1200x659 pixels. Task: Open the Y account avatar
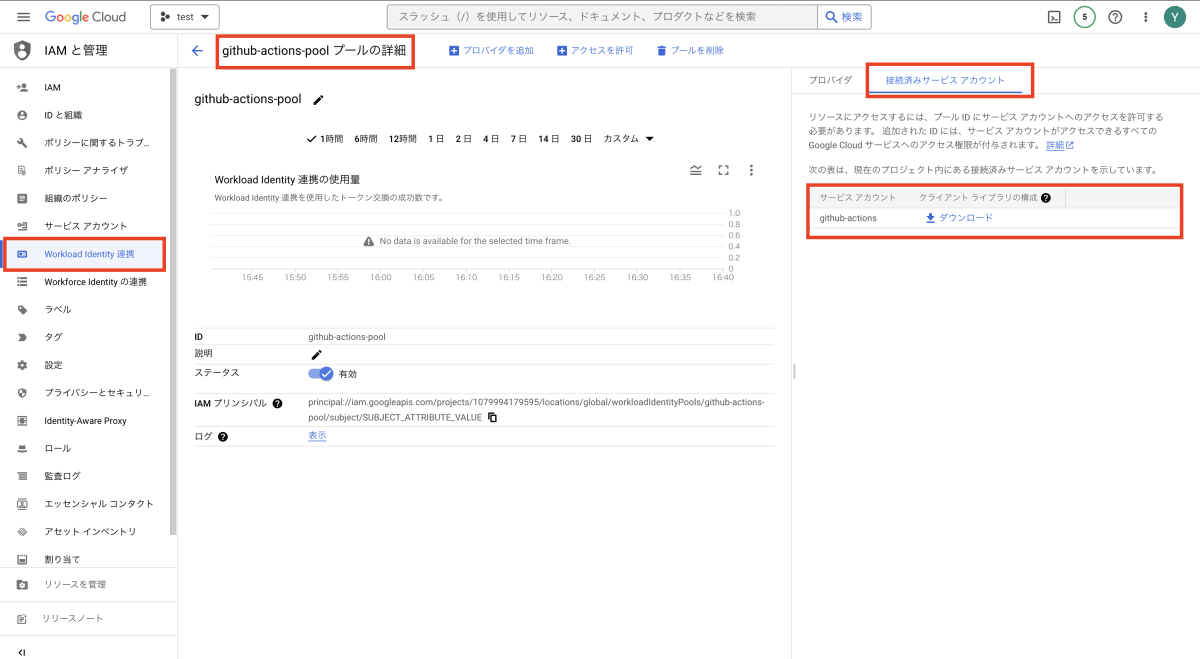pyautogui.click(x=1175, y=17)
